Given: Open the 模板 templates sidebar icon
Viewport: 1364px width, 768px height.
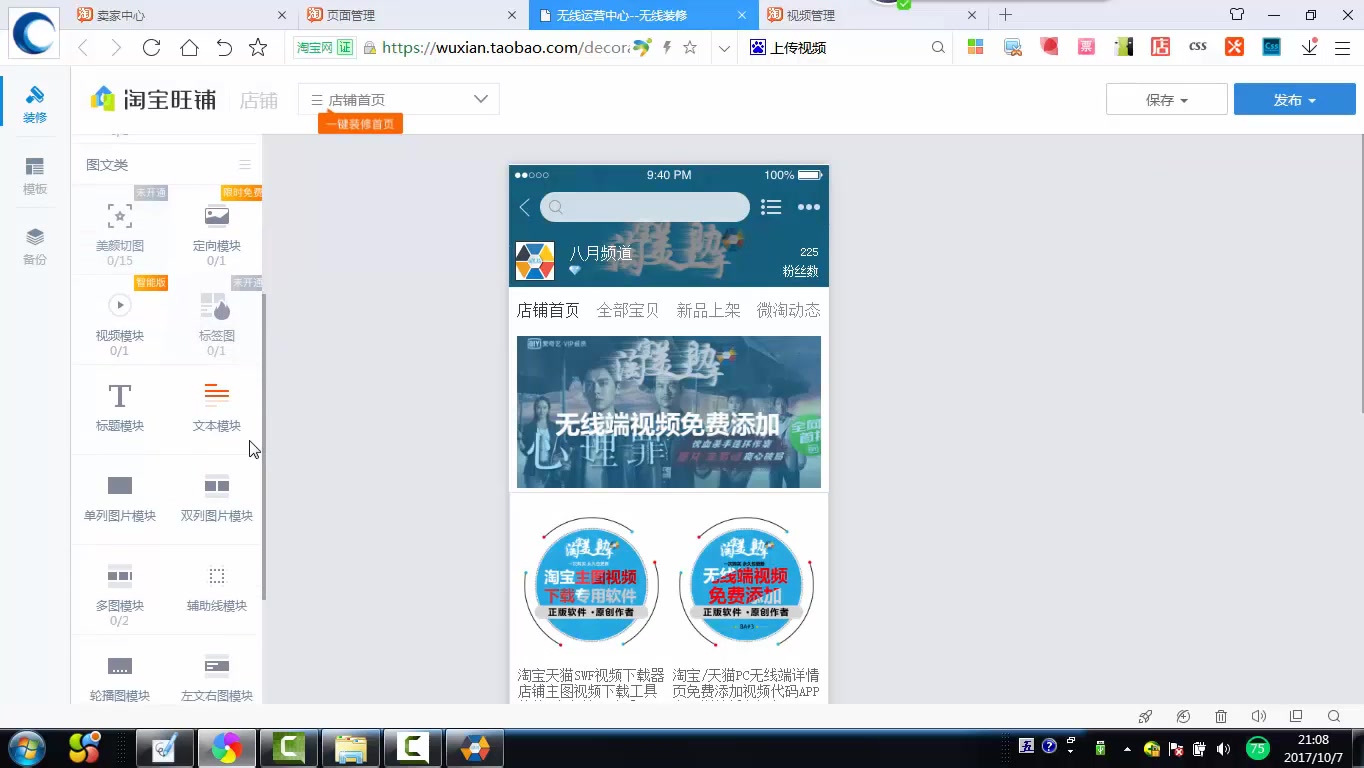Looking at the screenshot, I should pos(35,176).
